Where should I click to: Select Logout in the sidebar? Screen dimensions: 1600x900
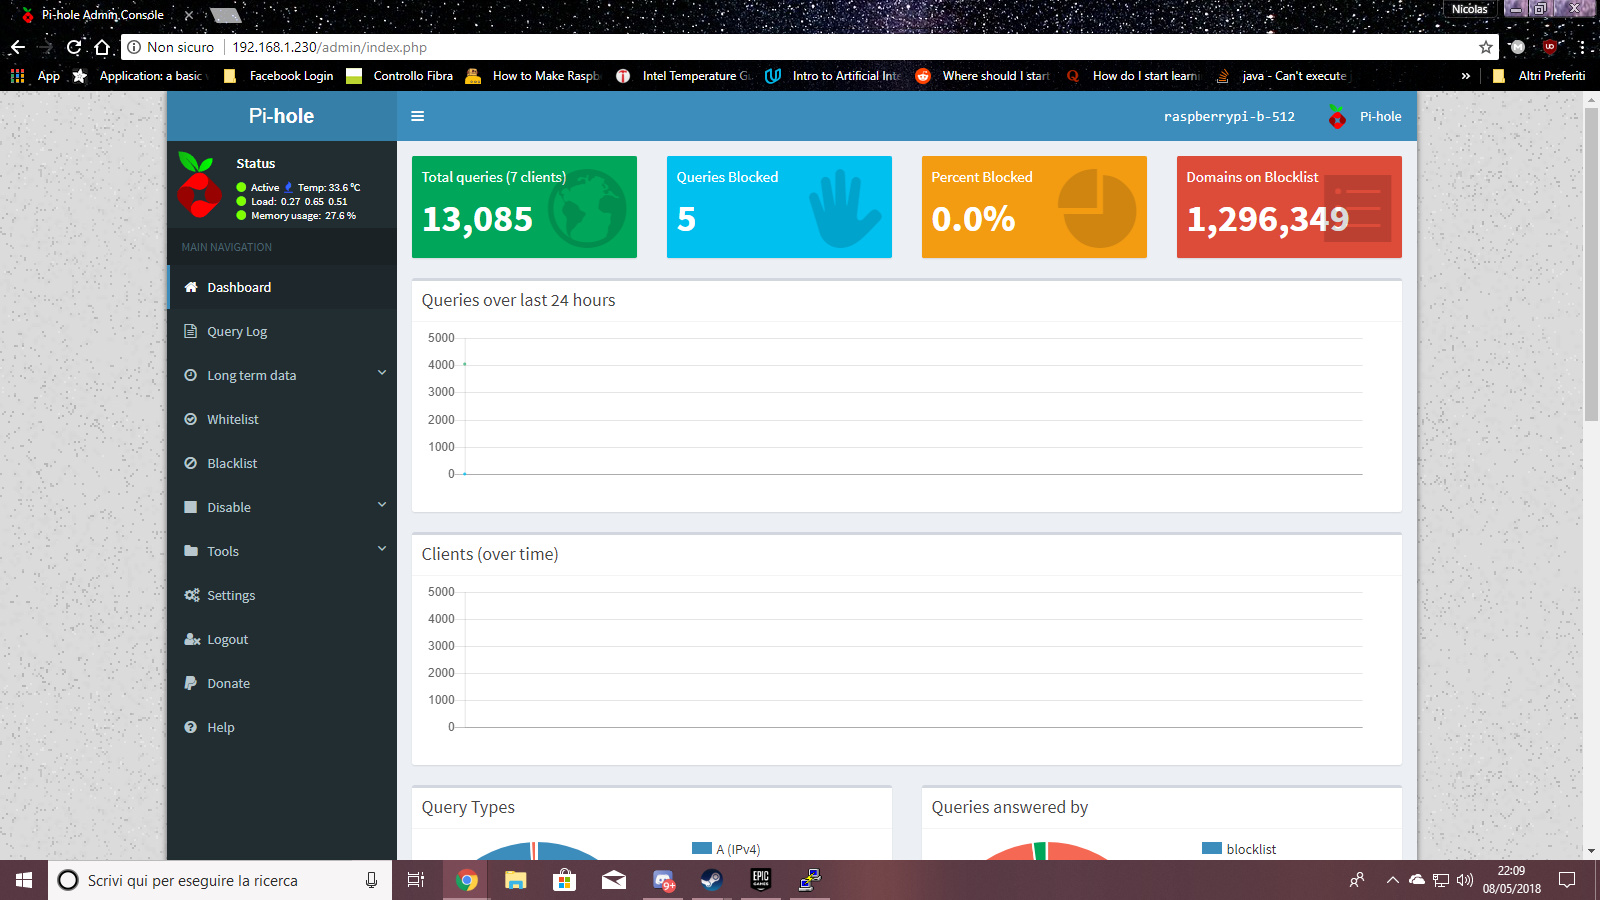(x=282, y=639)
